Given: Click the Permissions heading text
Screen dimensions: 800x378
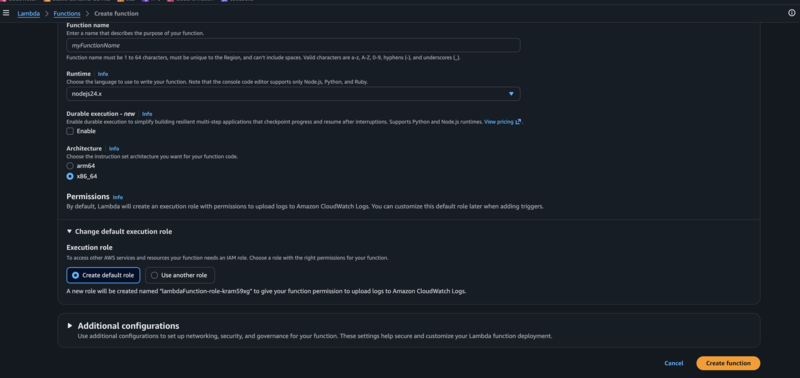Looking at the screenshot, I should point(88,196).
